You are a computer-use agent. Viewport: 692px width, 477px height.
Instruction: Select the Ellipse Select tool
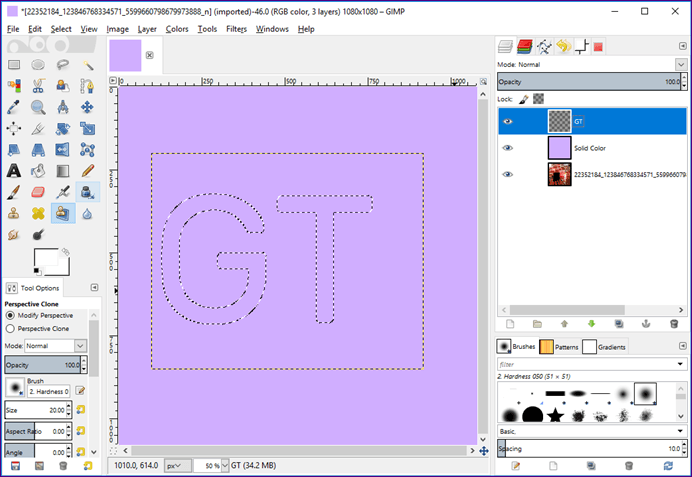[38, 65]
